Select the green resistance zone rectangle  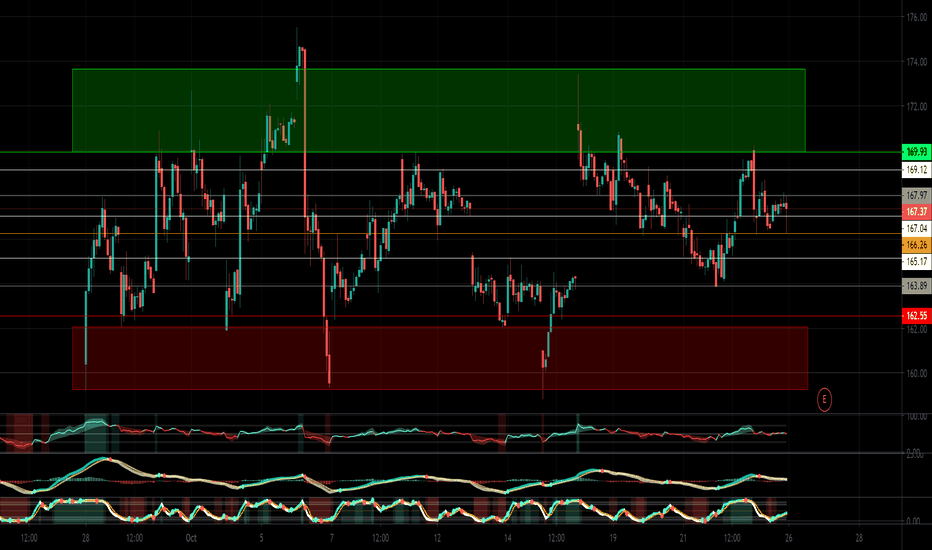(439, 111)
